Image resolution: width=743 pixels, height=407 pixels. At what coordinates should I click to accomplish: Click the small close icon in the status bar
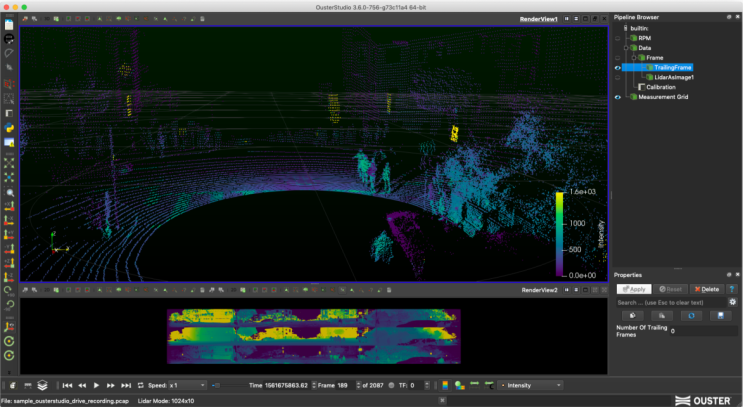[x=442, y=401]
